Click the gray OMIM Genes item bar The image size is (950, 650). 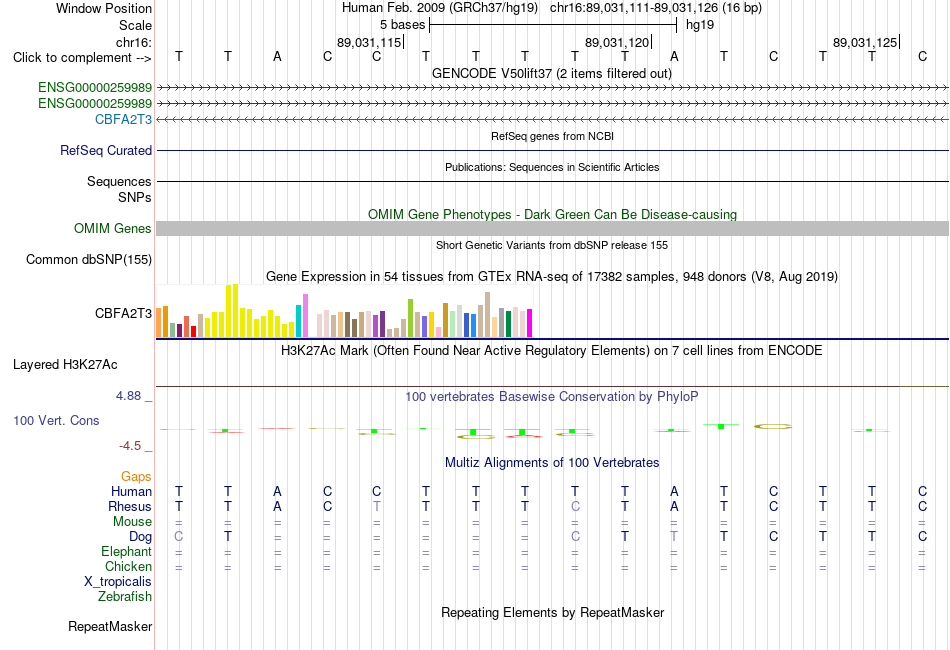[552, 228]
